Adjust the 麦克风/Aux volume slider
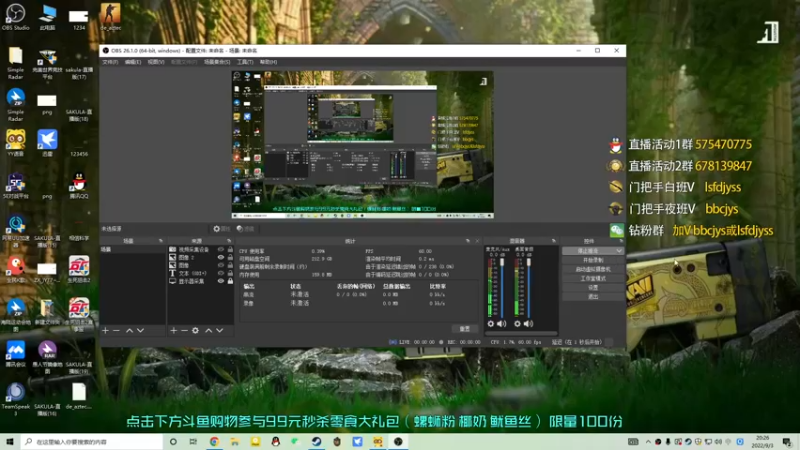The image size is (800, 450). [x=502, y=288]
